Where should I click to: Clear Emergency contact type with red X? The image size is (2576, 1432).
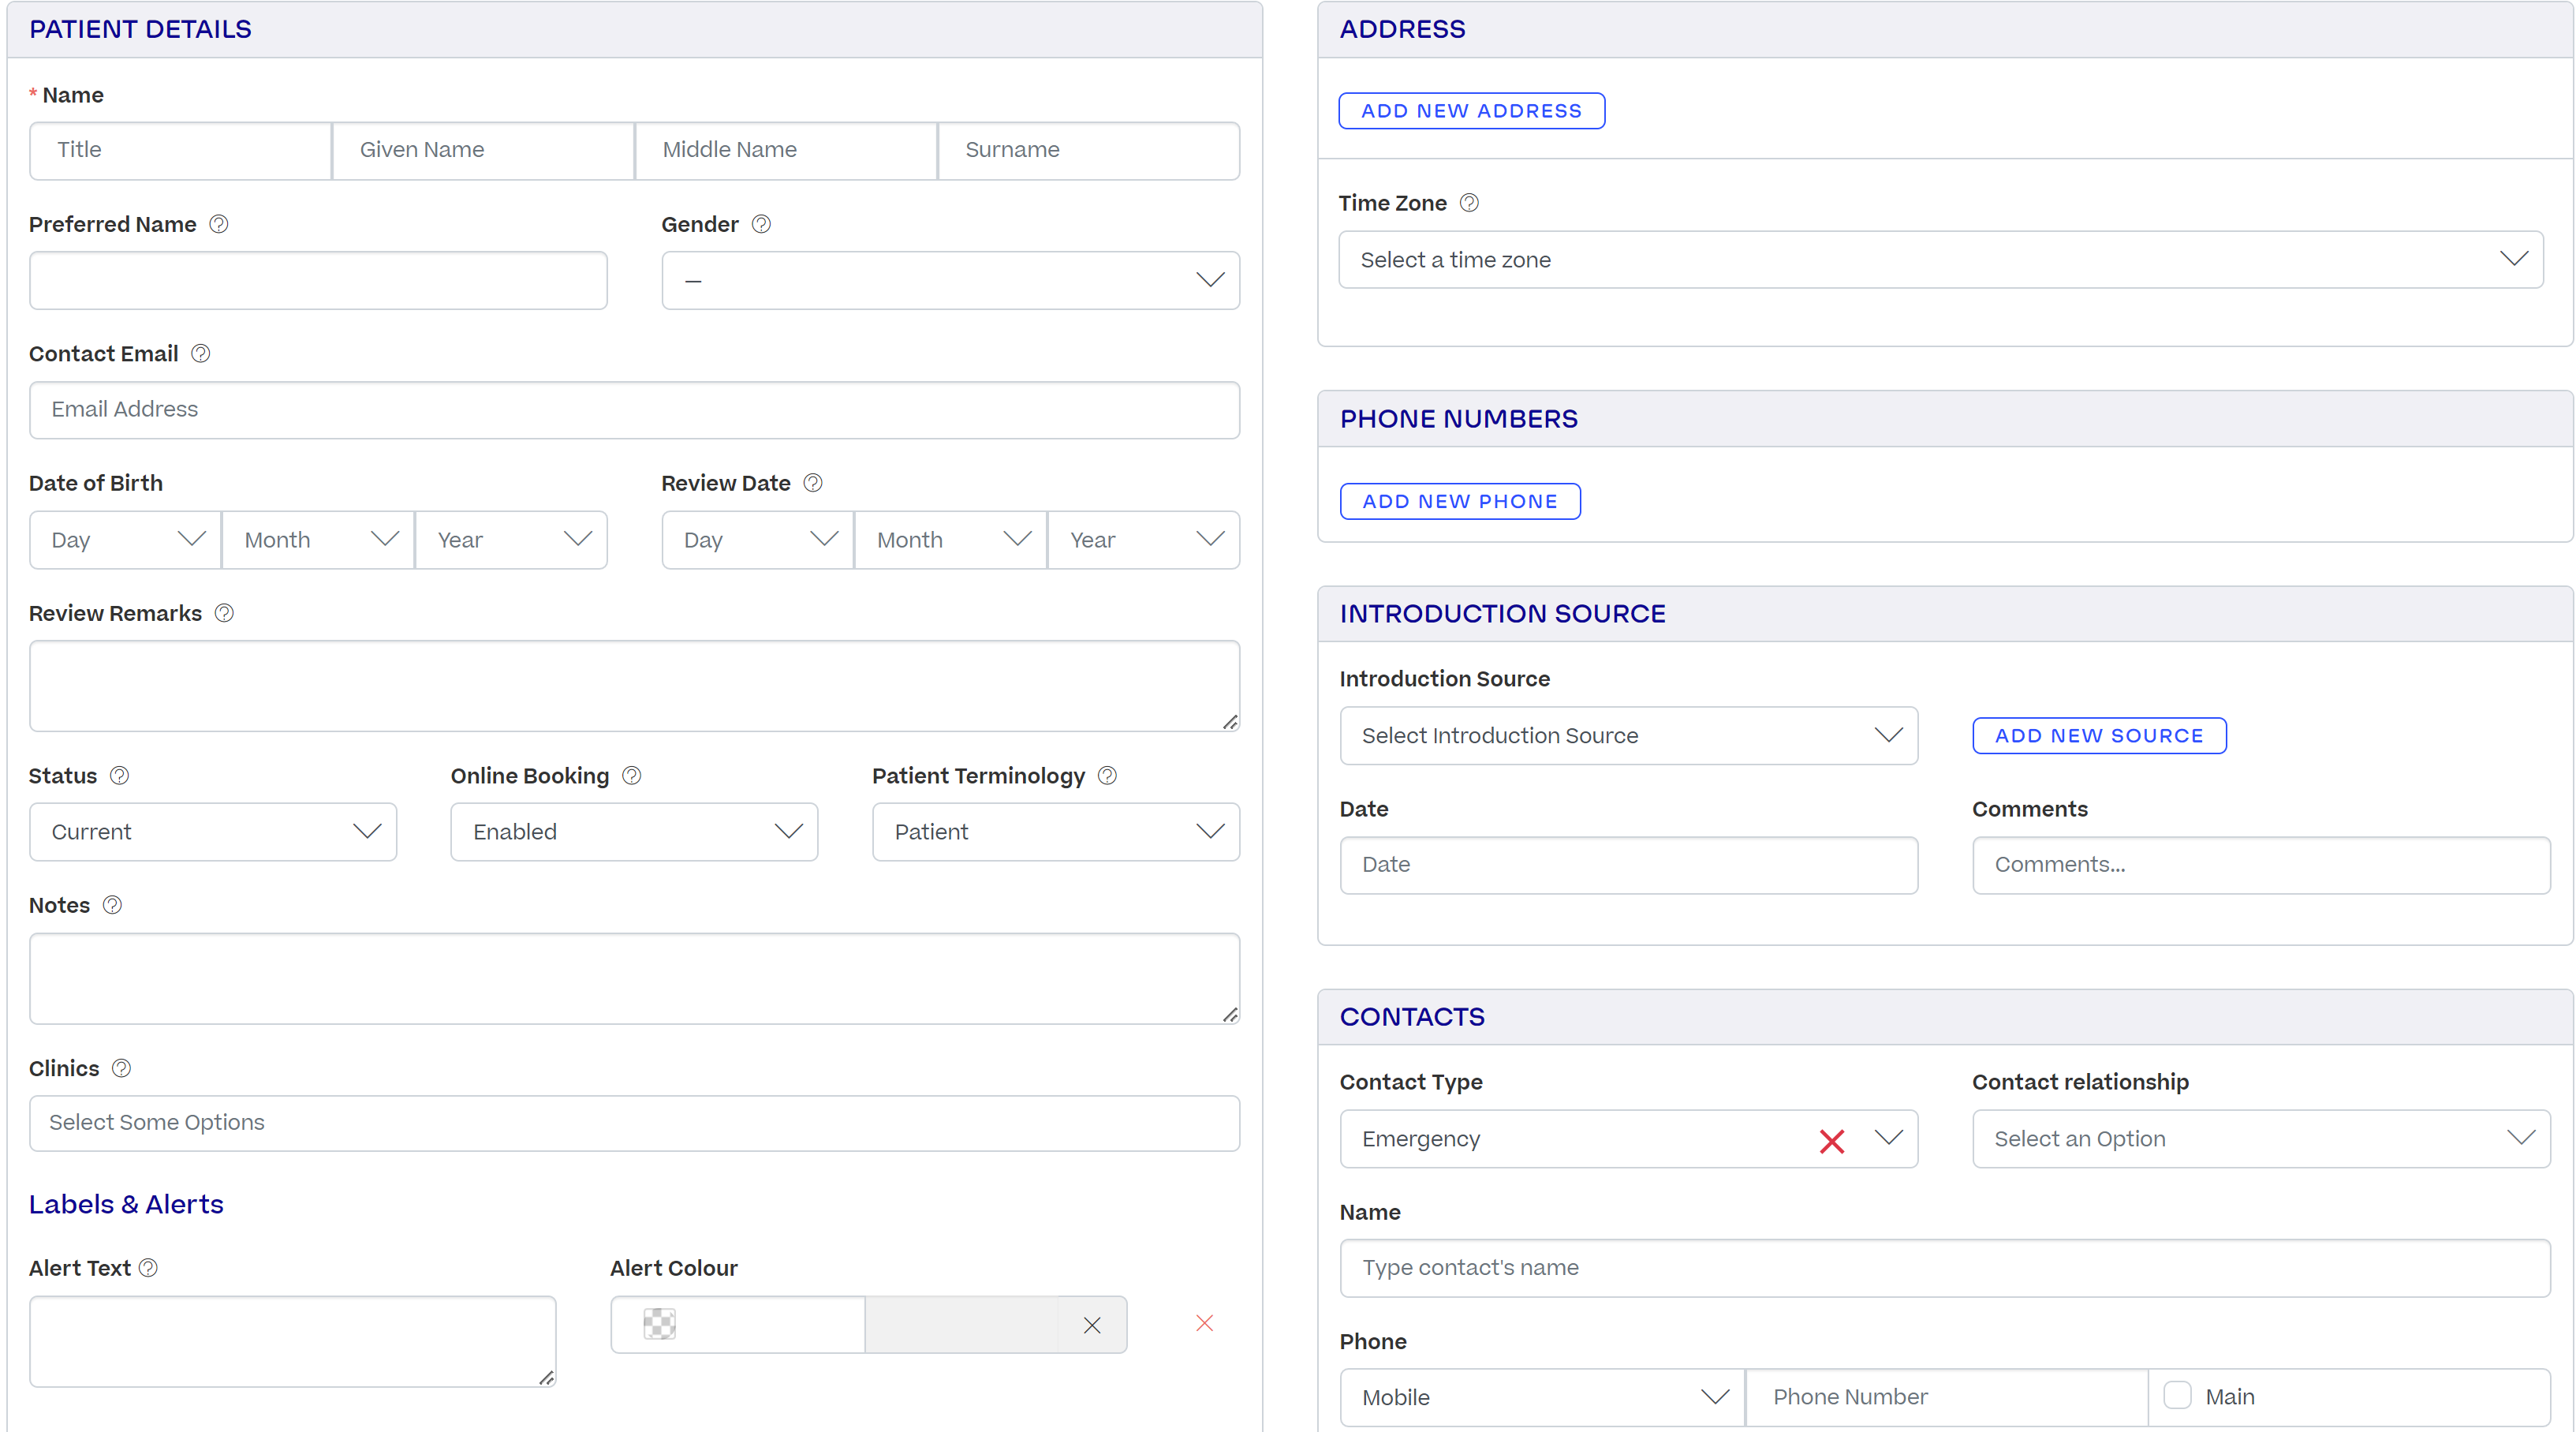tap(1832, 1141)
